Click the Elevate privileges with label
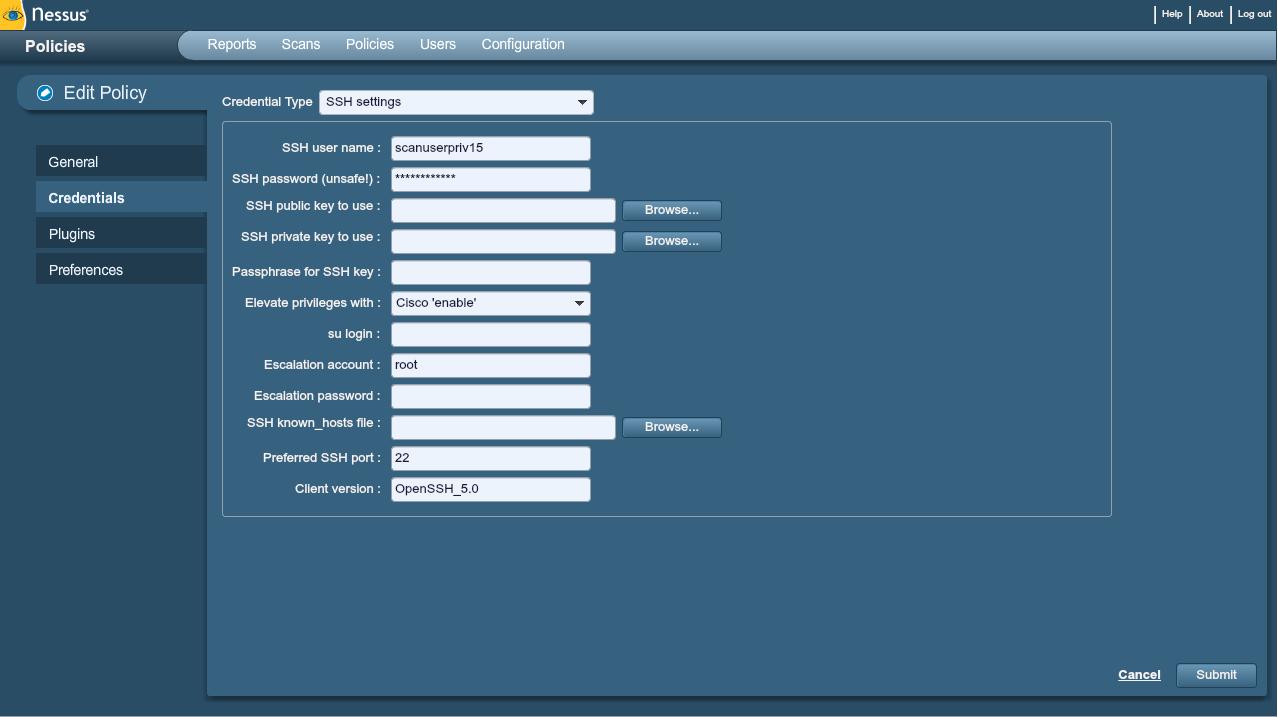 [x=313, y=303]
